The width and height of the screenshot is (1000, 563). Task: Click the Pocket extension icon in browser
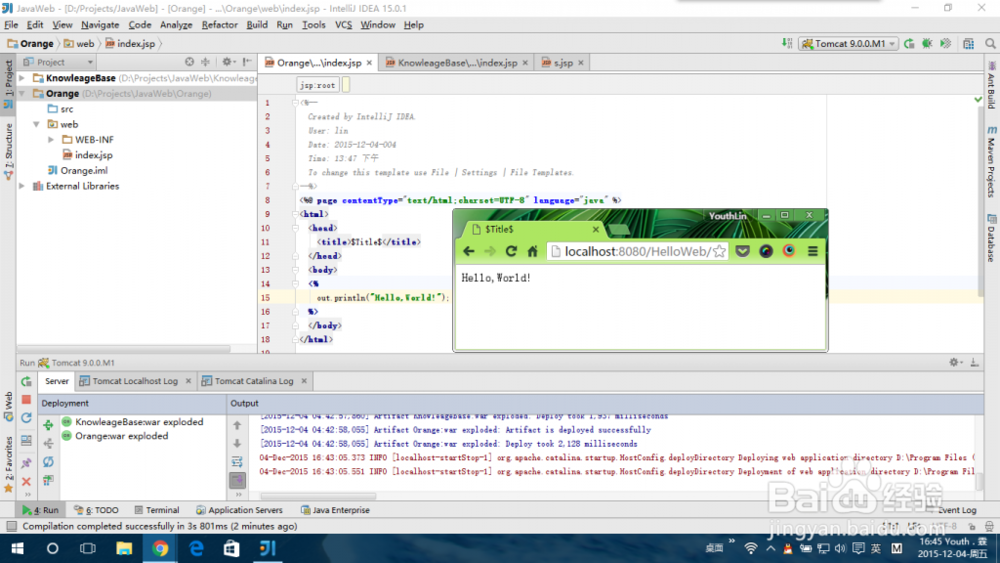[742, 251]
